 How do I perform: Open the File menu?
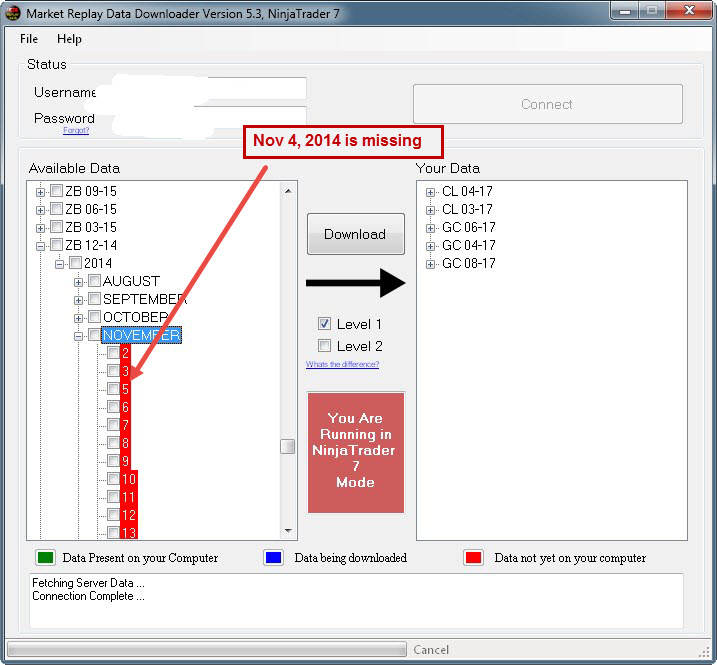[29, 39]
